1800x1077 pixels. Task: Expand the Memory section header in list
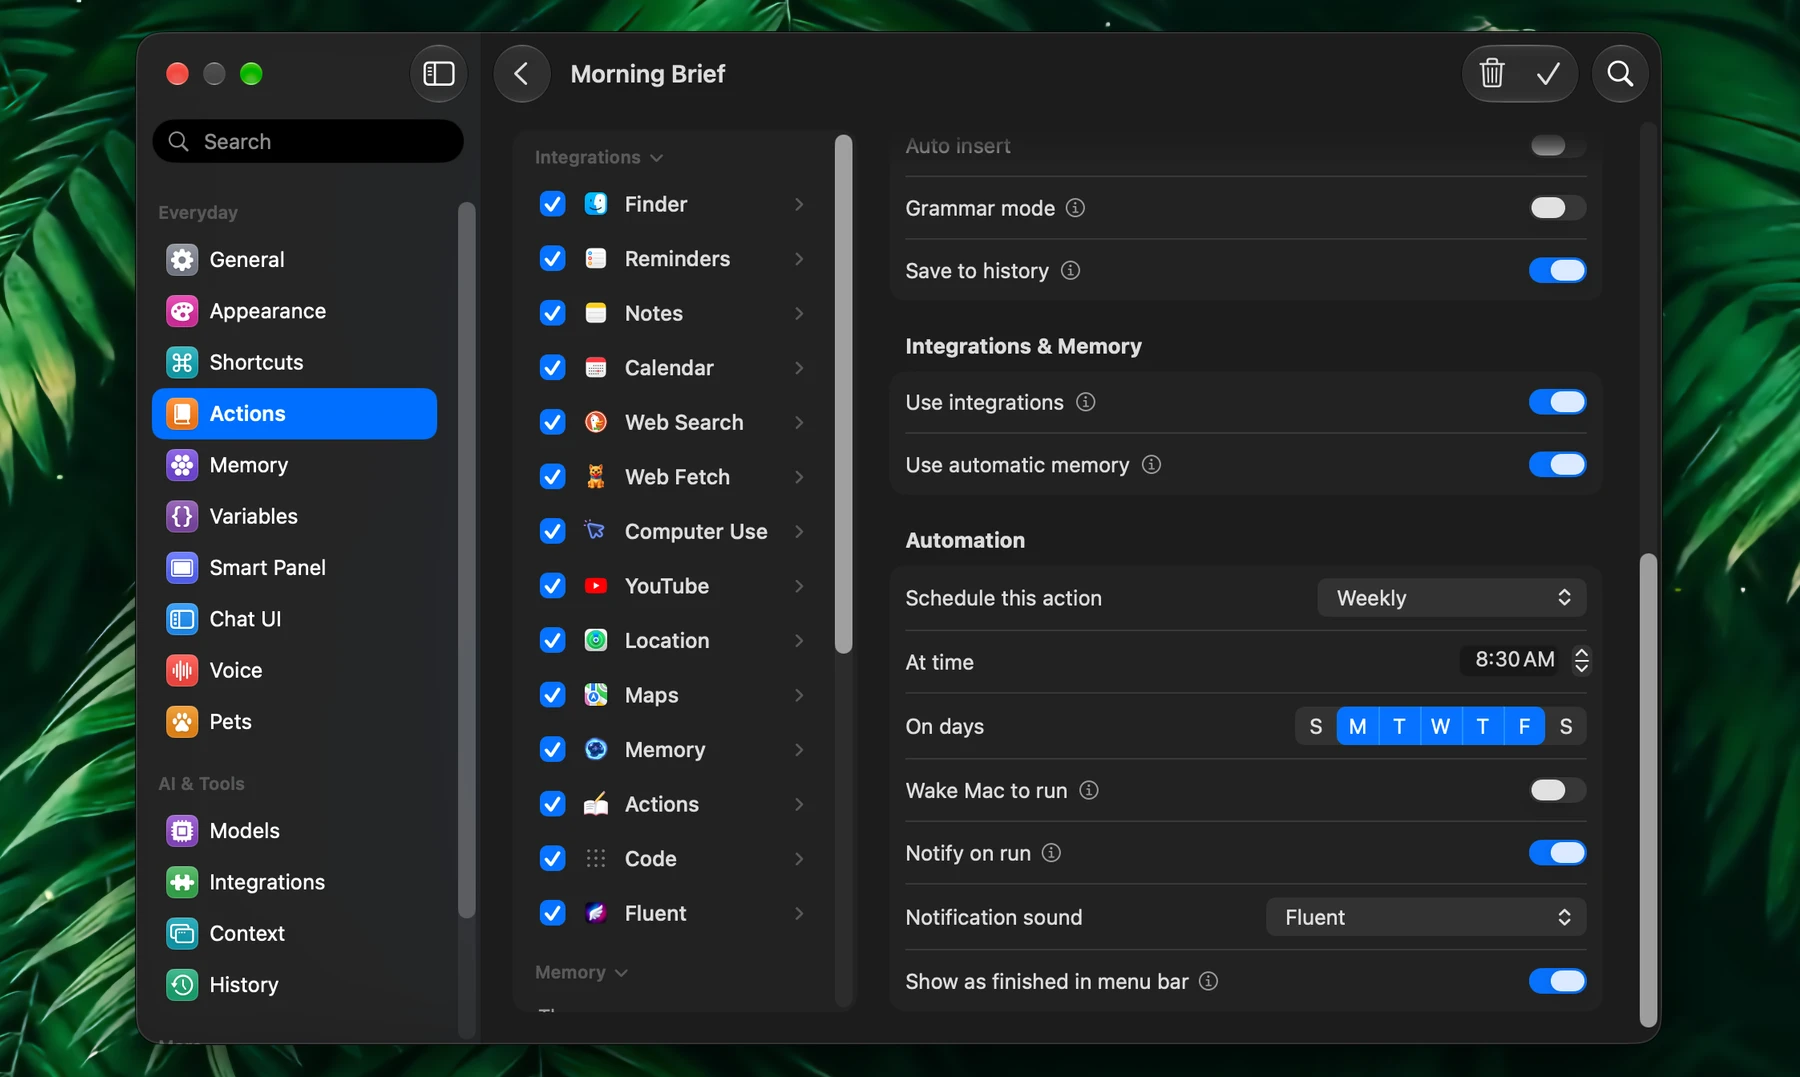pos(580,972)
